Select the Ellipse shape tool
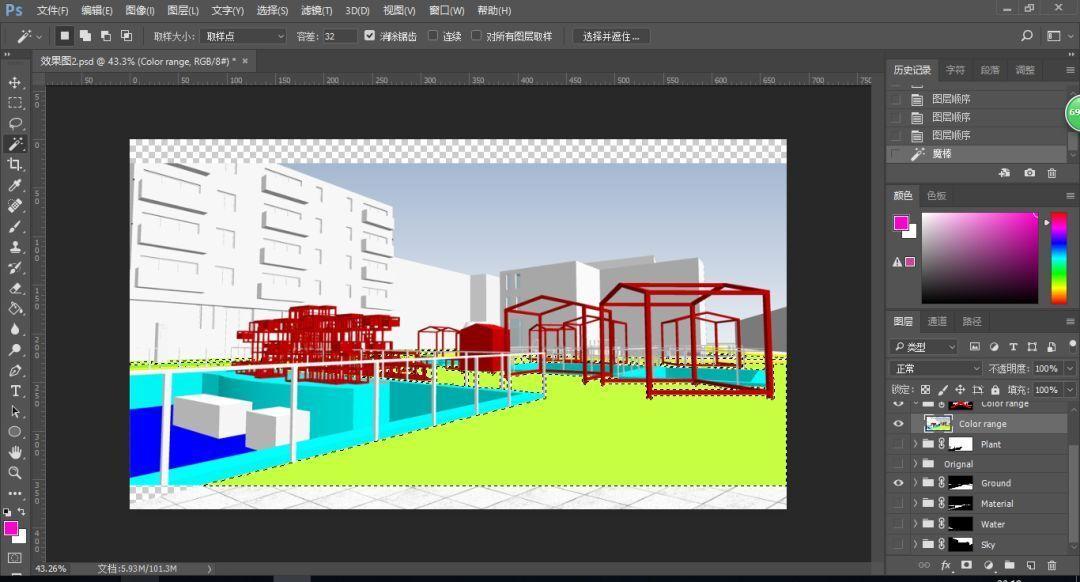1080x582 pixels. (15, 432)
